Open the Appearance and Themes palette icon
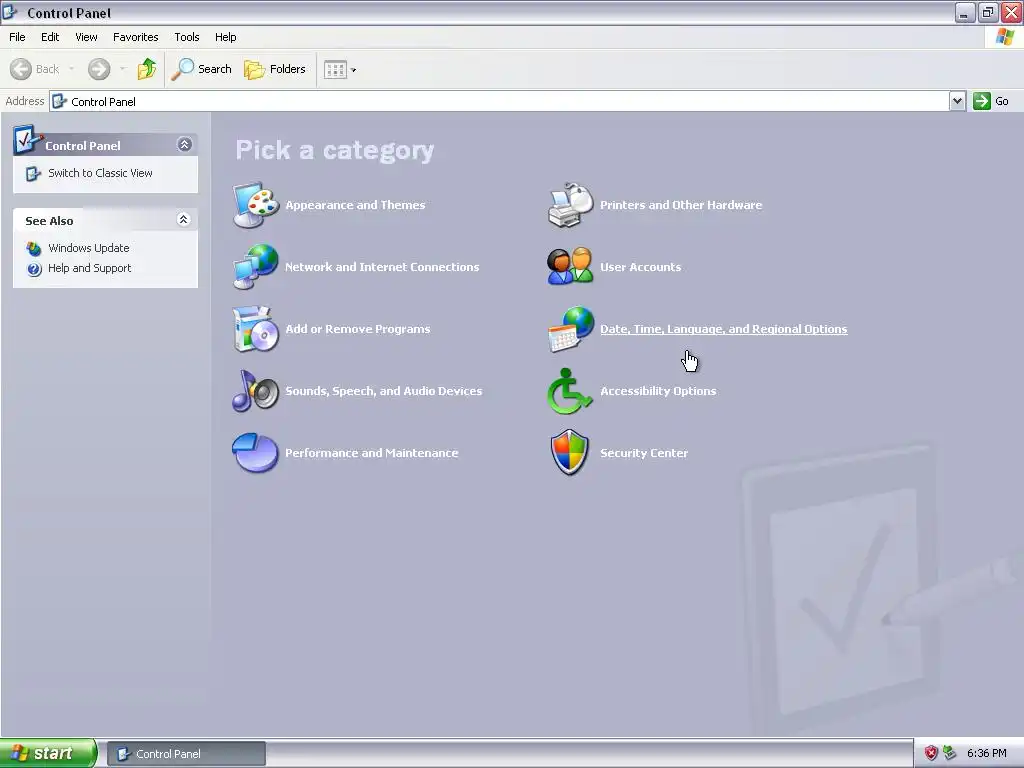This screenshot has height=768, width=1024. pos(256,205)
